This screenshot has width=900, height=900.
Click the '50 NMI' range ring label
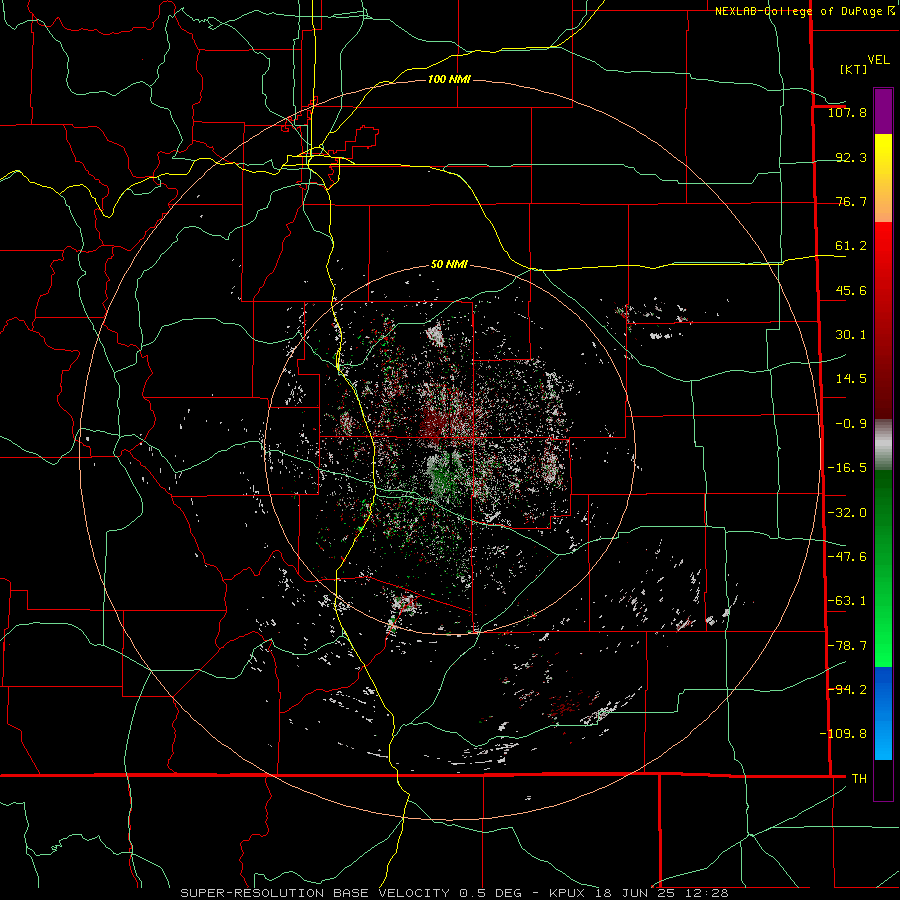[449, 264]
